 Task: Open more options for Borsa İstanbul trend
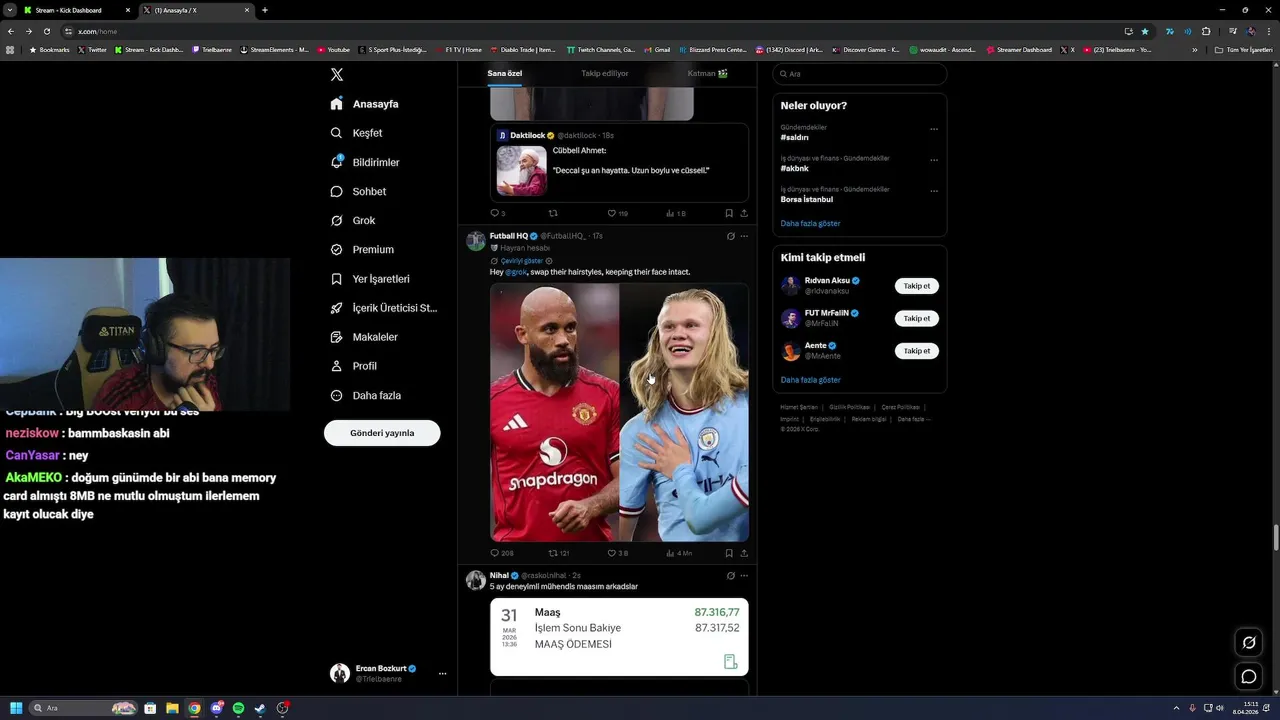click(x=934, y=191)
